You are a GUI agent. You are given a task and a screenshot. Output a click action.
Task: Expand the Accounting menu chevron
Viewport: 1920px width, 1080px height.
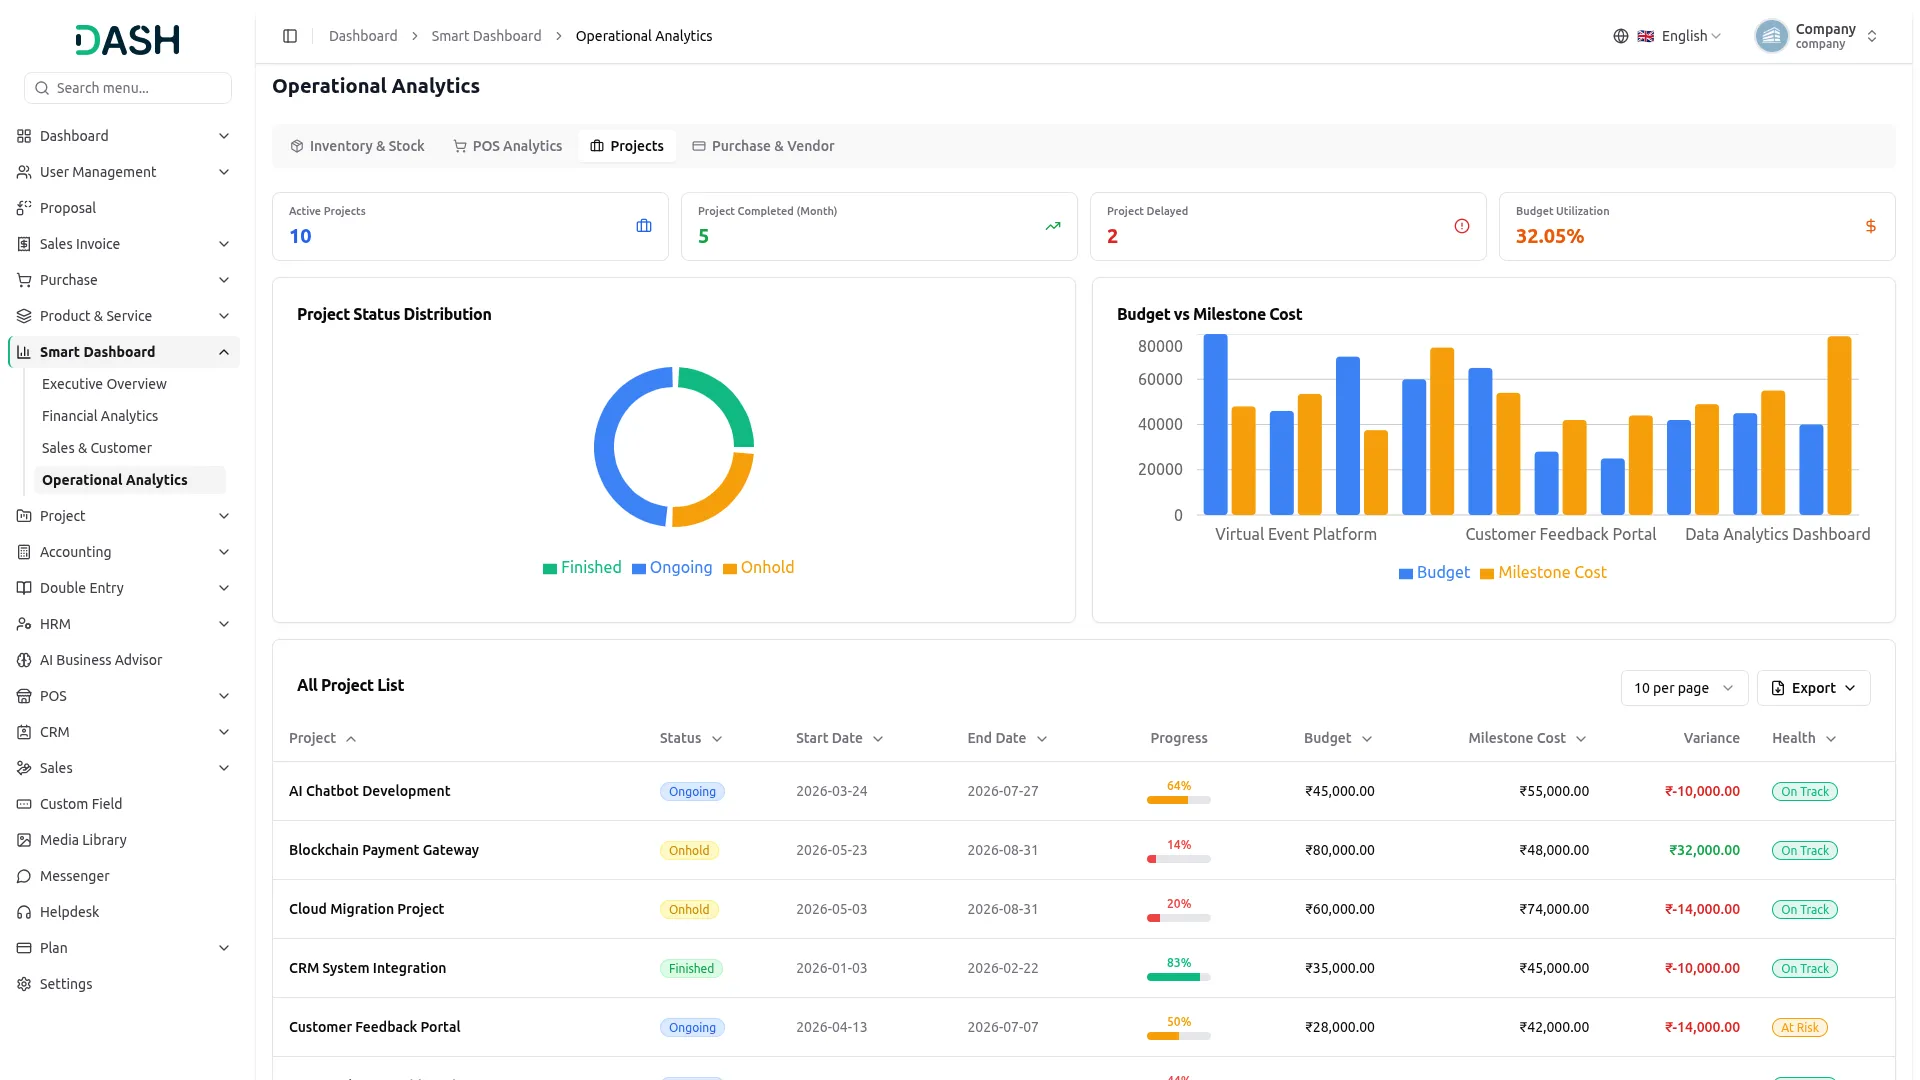pos(224,552)
